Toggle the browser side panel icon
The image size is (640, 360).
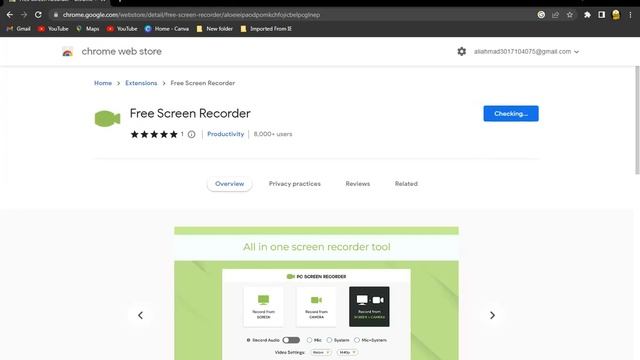602,15
